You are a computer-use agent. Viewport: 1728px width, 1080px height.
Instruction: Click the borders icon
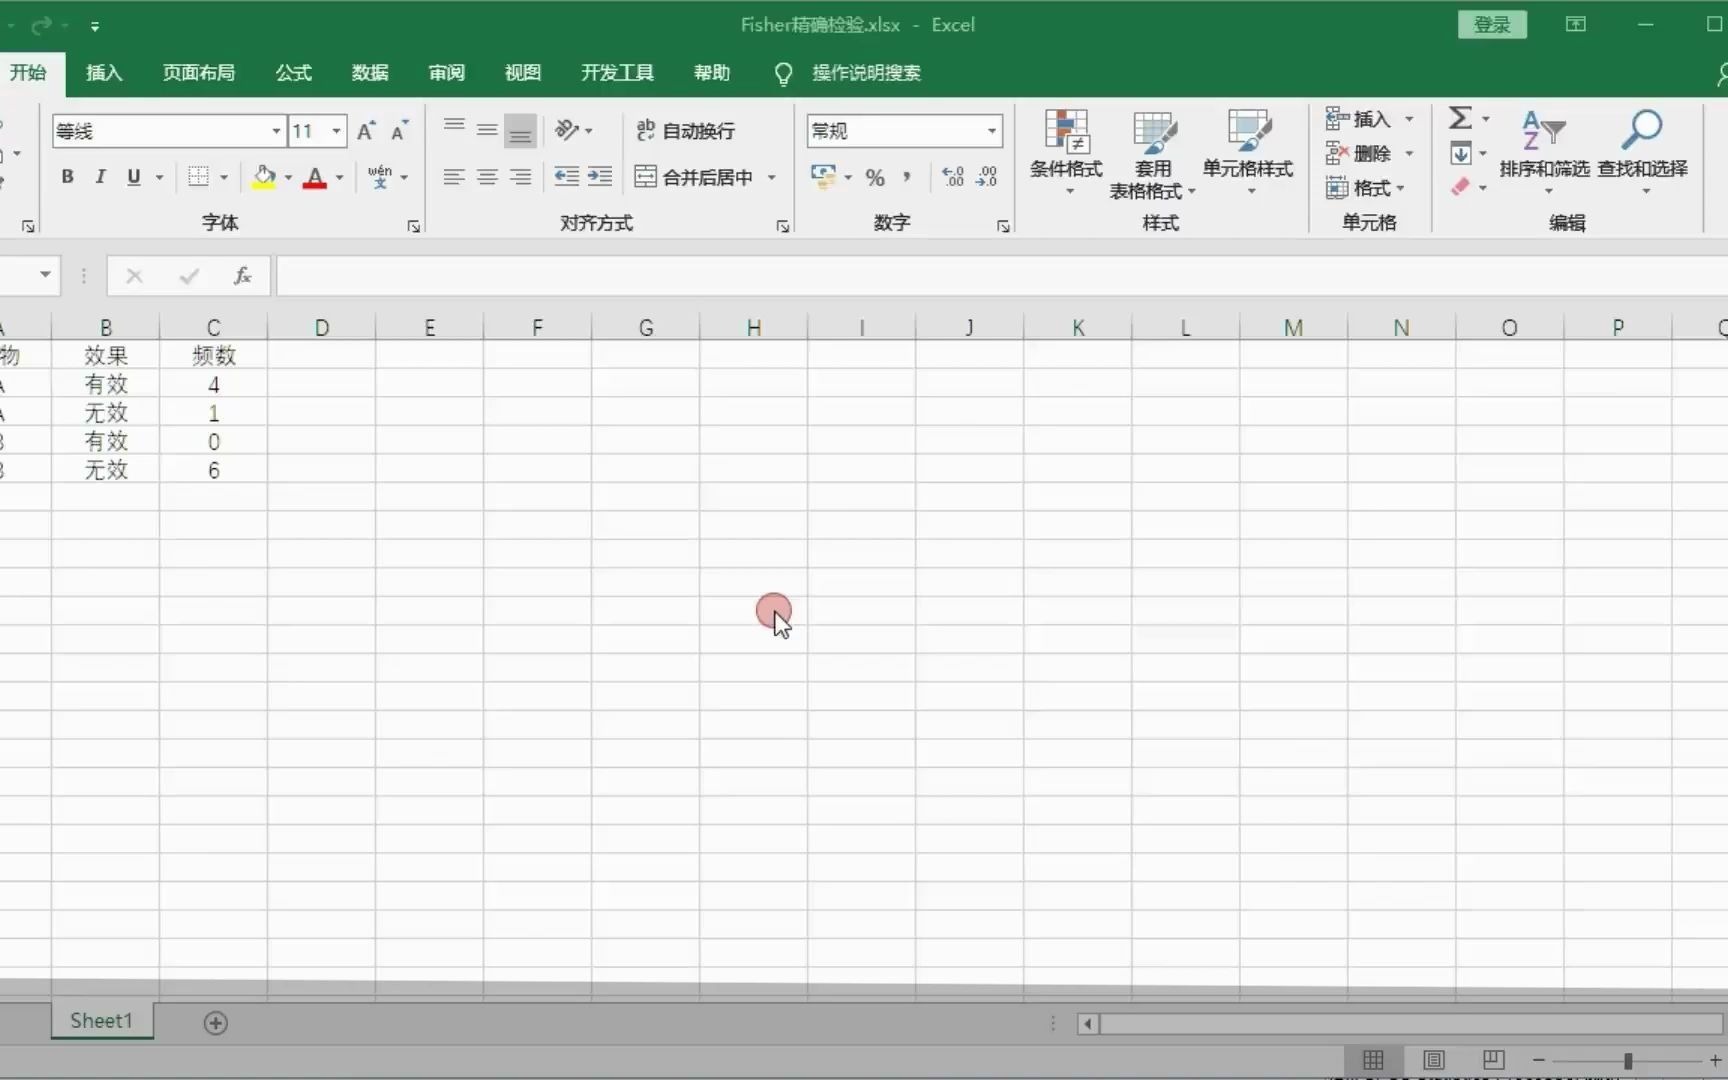click(x=199, y=177)
